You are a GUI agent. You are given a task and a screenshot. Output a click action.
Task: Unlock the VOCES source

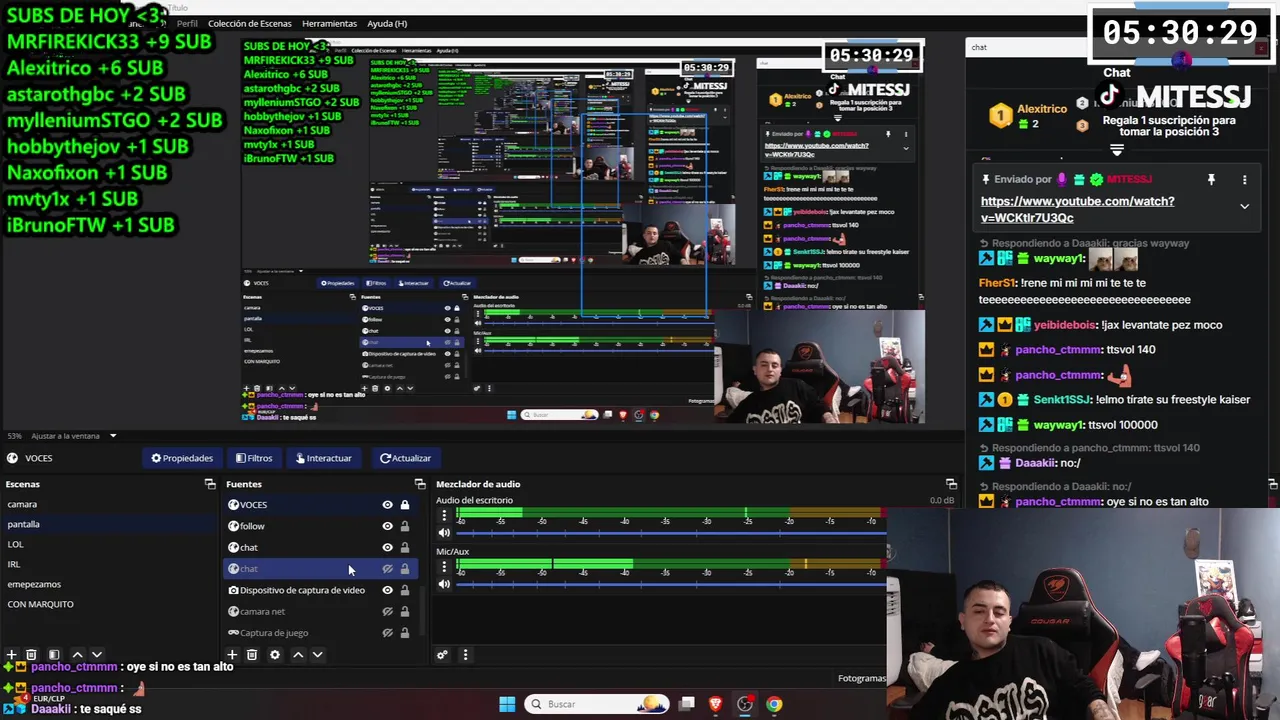point(405,505)
